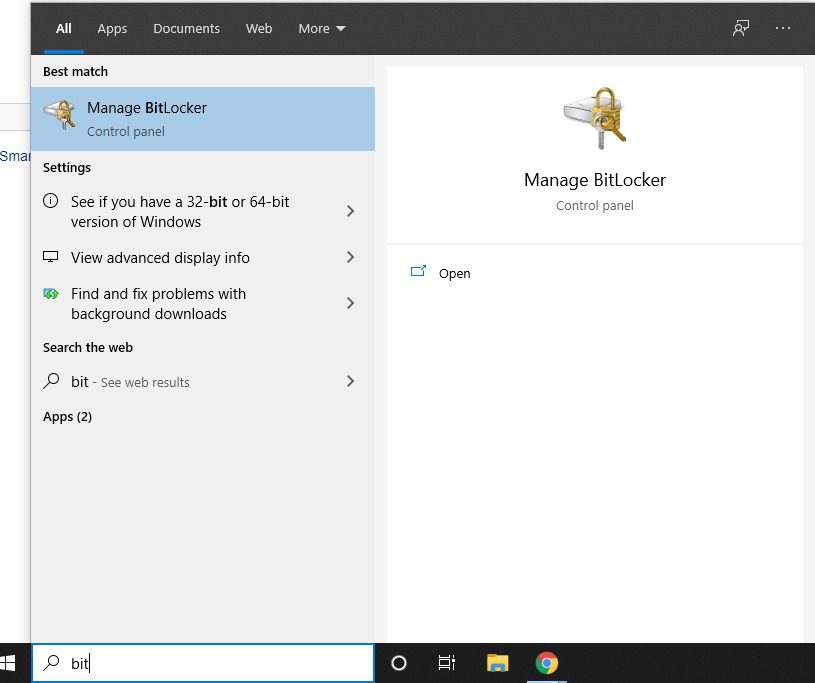This screenshot has height=683, width=815.
Task: Open Find and fix problems with background downloads
Action: coord(160,303)
